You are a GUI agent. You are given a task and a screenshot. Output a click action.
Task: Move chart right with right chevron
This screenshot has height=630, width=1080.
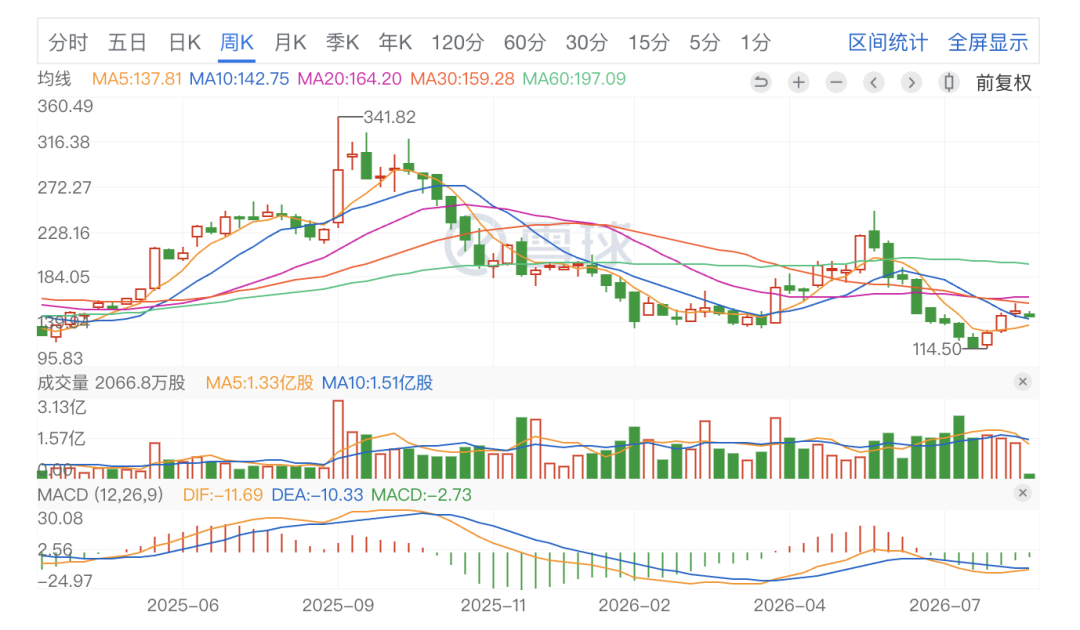click(911, 83)
